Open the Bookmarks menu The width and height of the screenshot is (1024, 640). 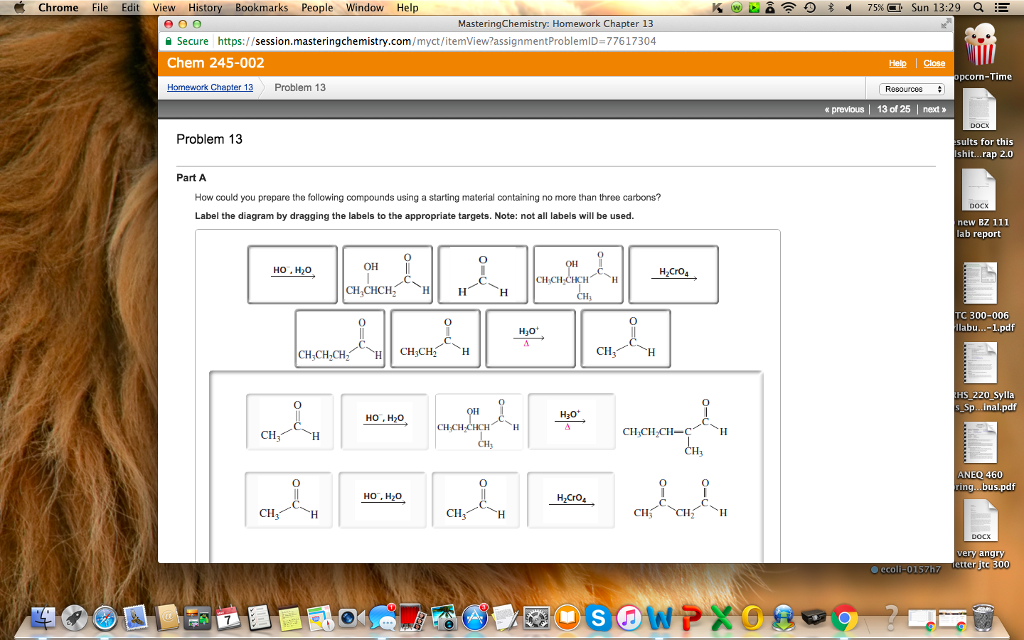click(x=262, y=7)
